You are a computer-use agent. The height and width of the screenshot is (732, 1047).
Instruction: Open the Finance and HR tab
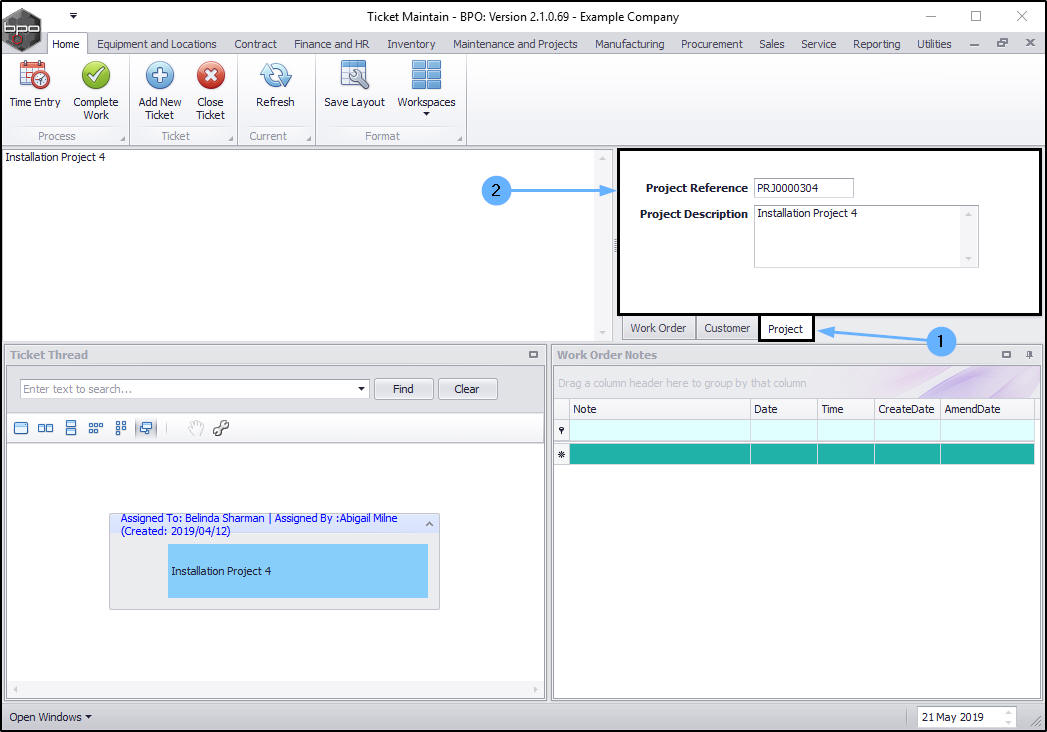(x=331, y=44)
